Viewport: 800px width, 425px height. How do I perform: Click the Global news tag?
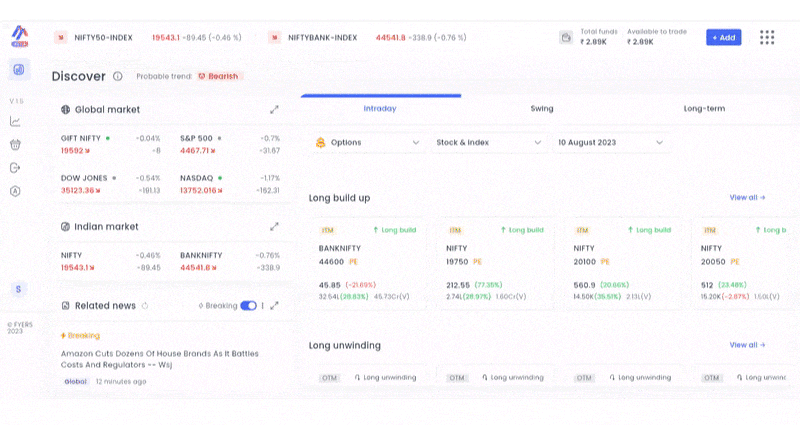point(76,382)
